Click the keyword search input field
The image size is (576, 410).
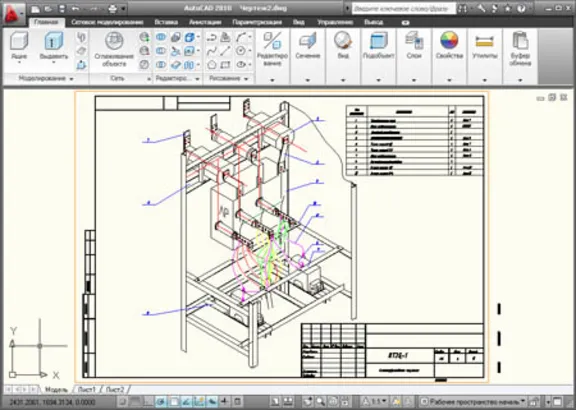pyautogui.click(x=403, y=8)
